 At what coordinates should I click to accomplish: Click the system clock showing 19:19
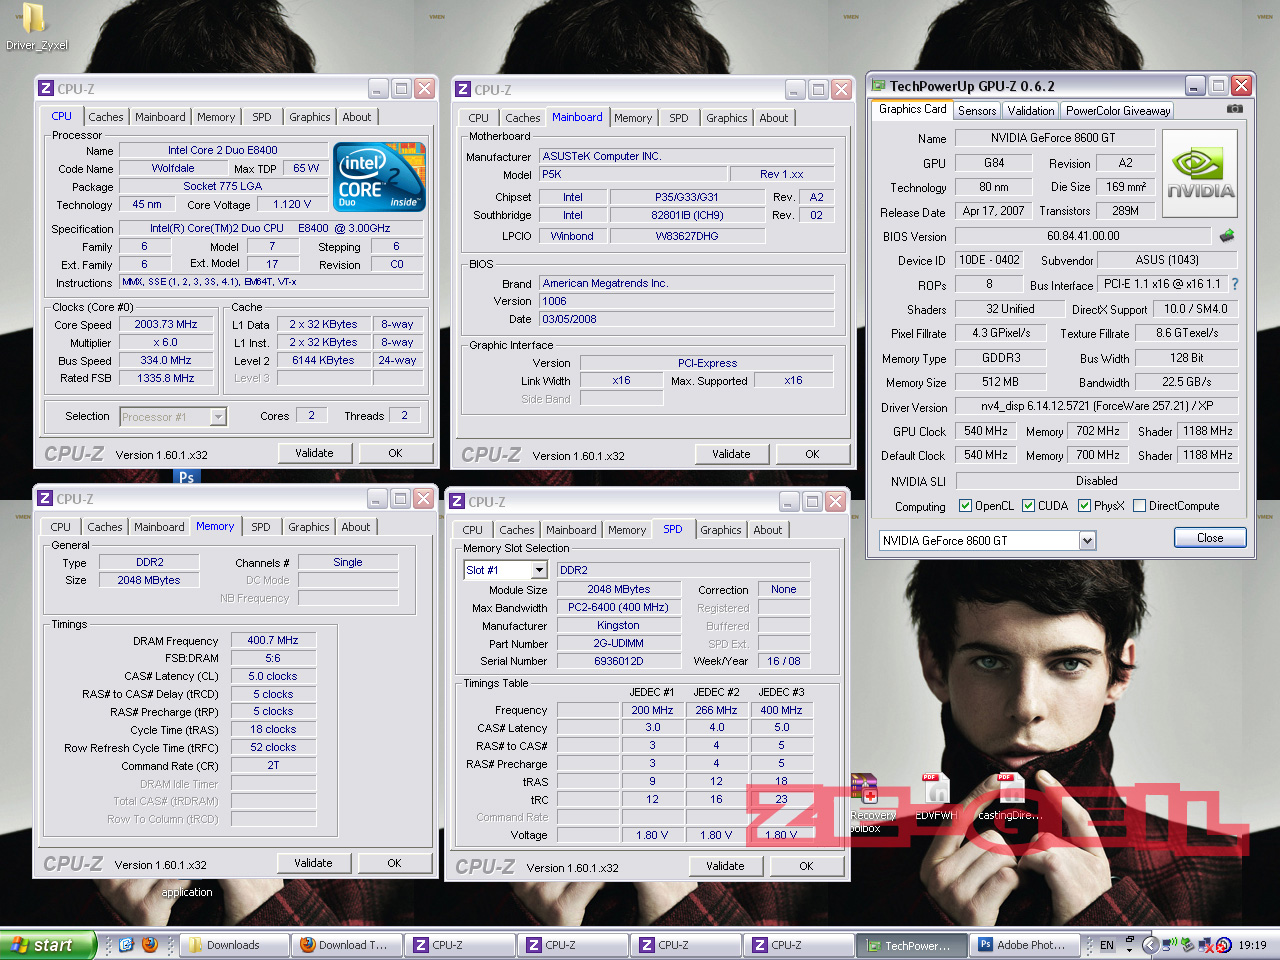click(1253, 945)
